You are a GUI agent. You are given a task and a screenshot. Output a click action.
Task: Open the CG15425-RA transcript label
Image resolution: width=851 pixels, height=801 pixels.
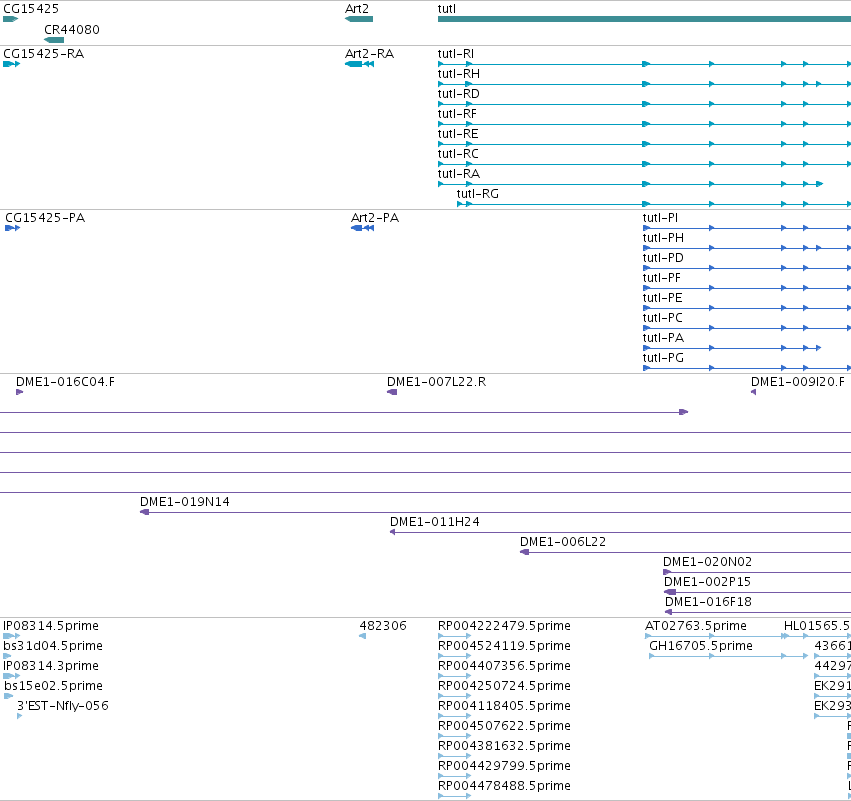point(43,54)
